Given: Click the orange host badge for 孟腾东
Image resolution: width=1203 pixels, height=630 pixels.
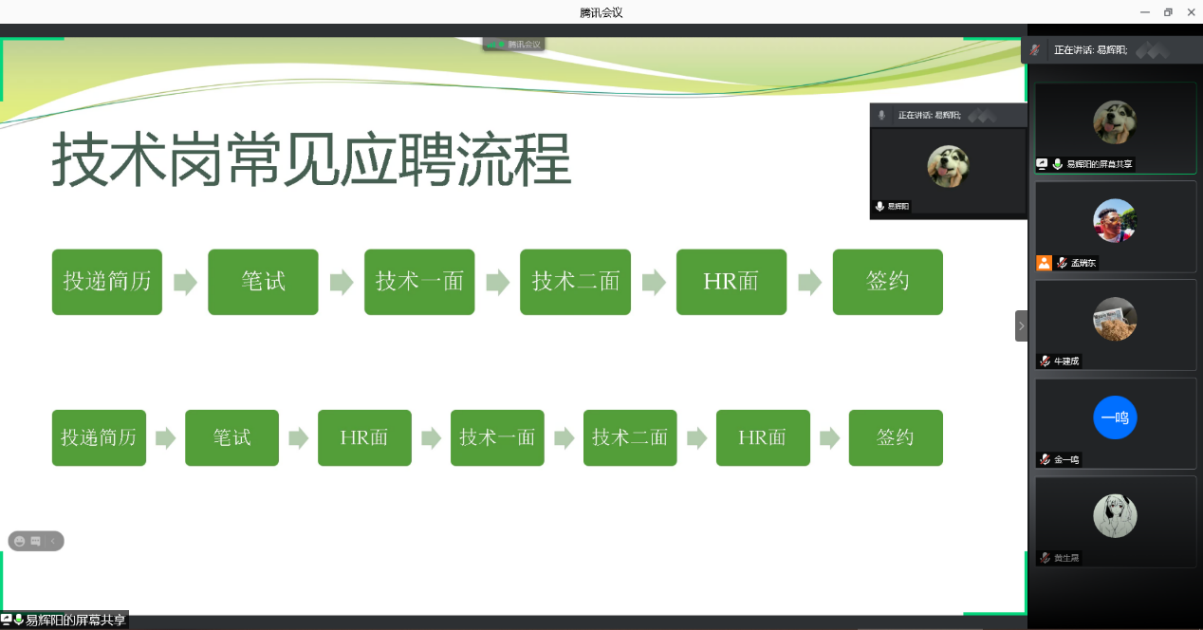Looking at the screenshot, I should tap(1044, 263).
